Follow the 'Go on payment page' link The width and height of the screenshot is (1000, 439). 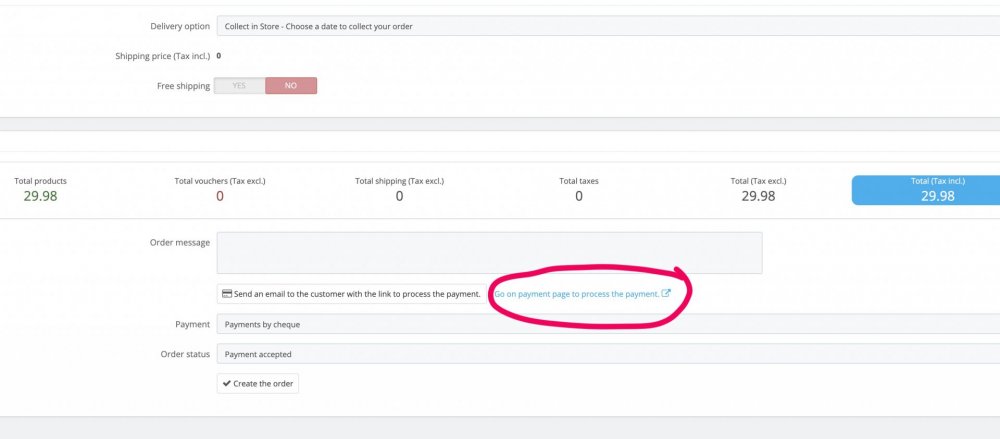pyautogui.click(x=576, y=294)
